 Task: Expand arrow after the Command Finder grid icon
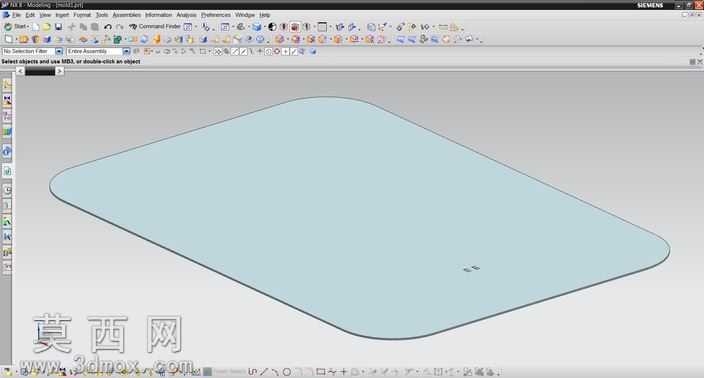pos(196,27)
